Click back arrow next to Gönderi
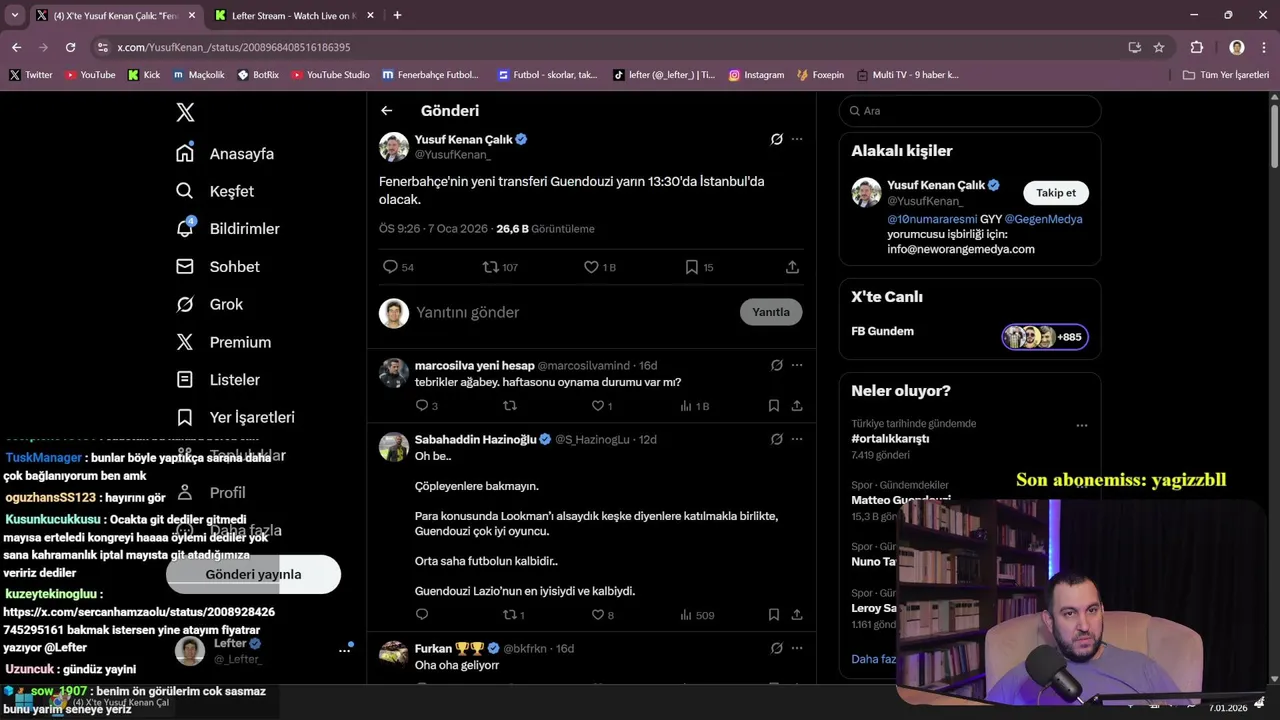Viewport: 1280px width, 720px height. [x=387, y=111]
